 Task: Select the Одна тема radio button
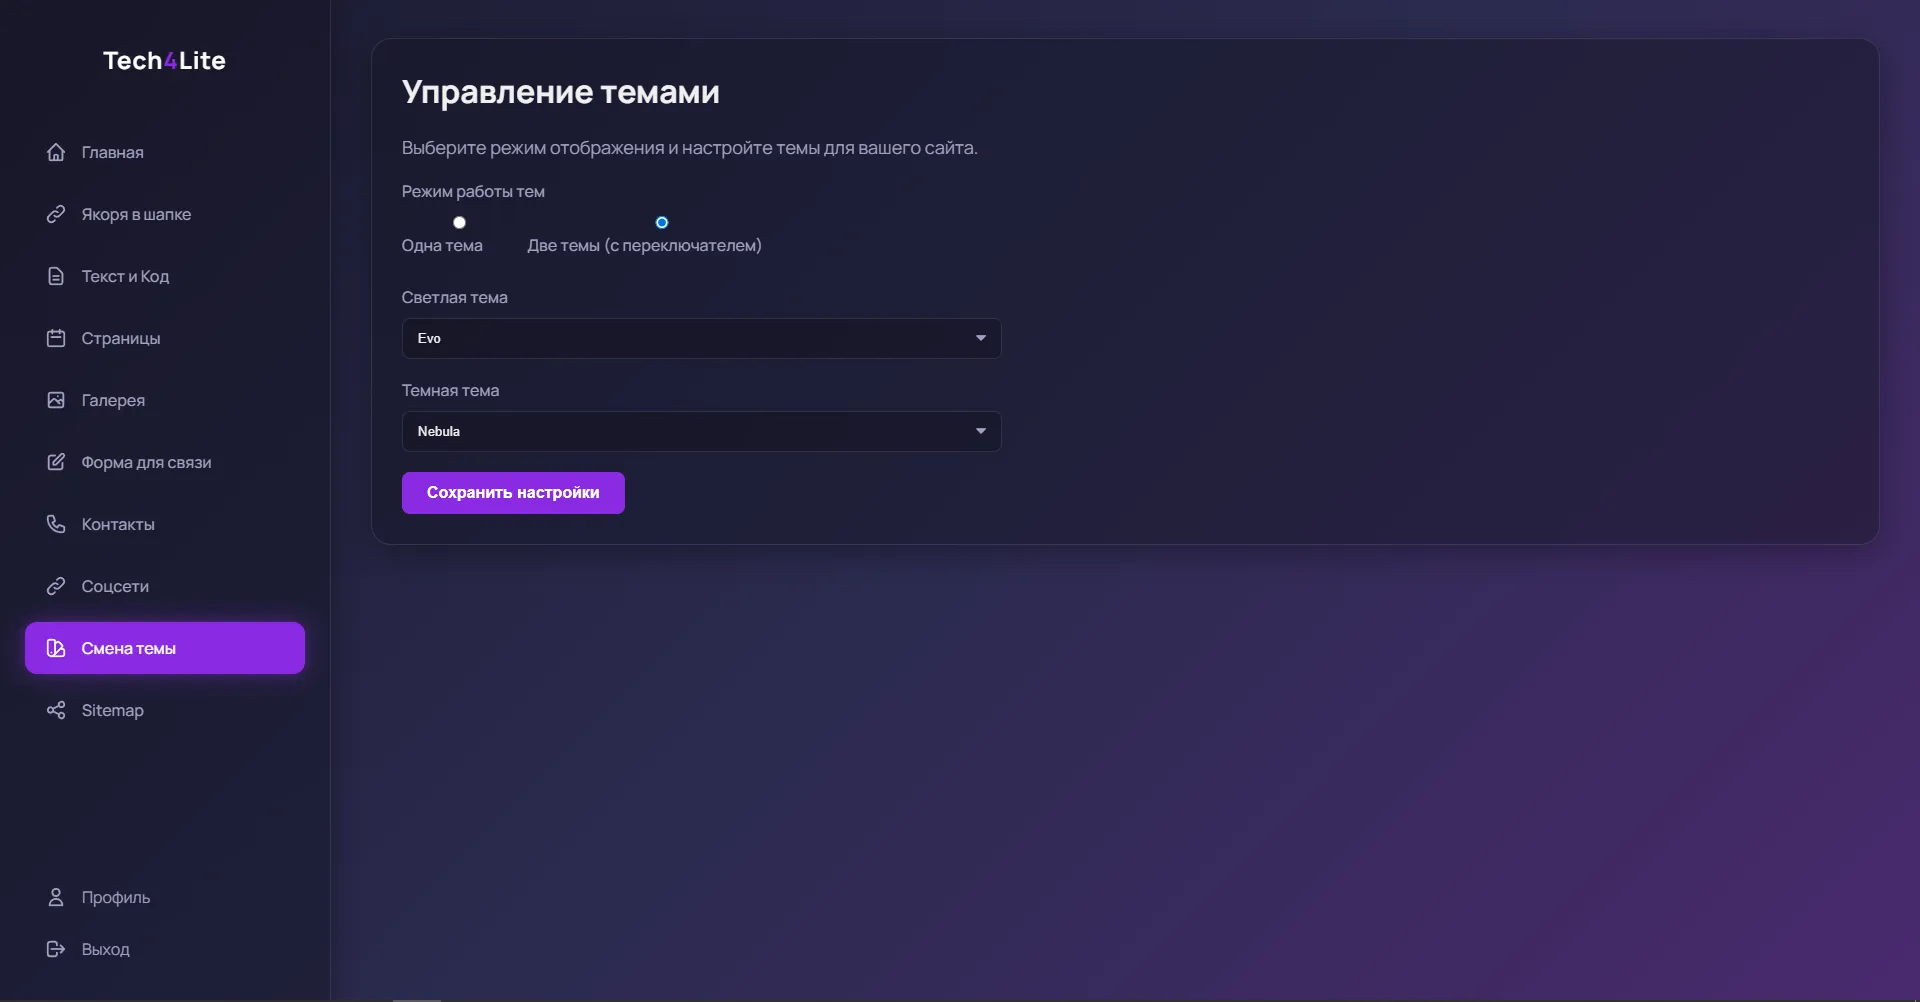pyautogui.click(x=459, y=222)
